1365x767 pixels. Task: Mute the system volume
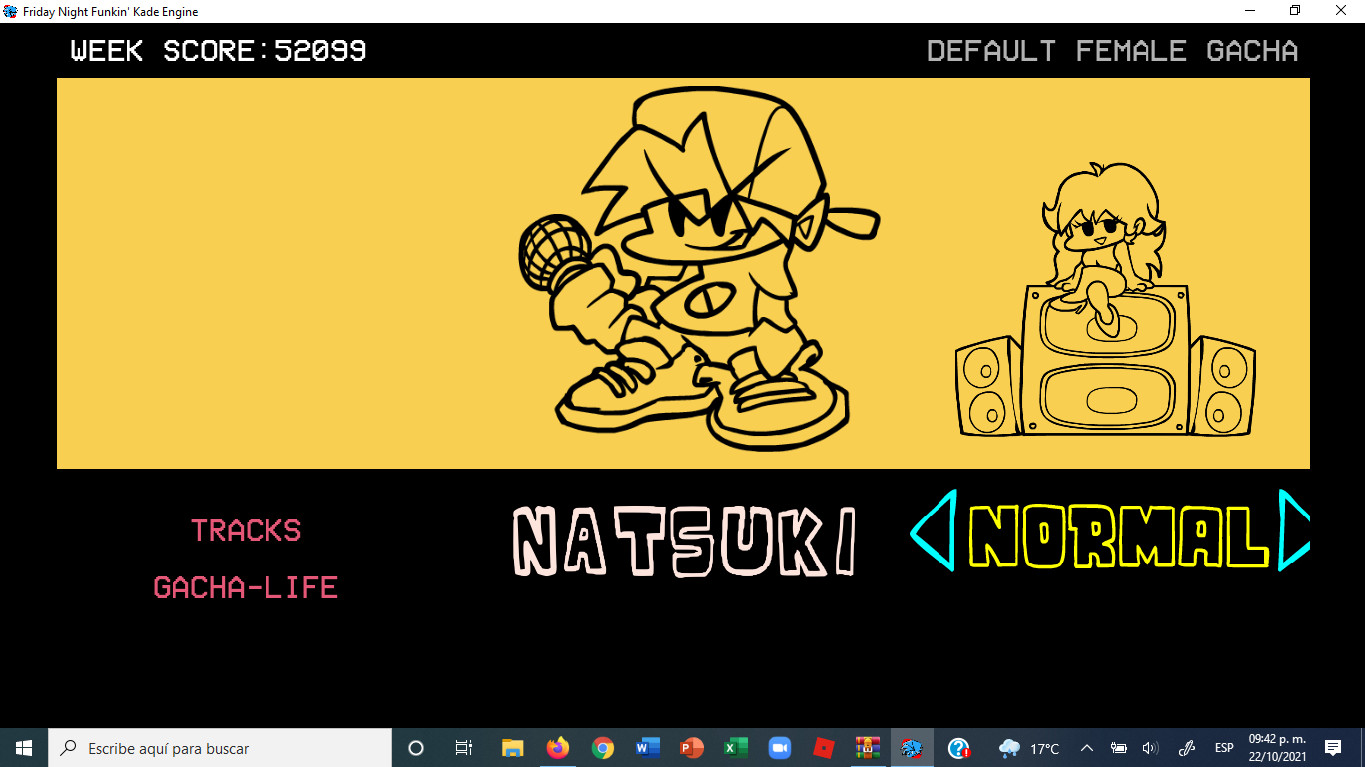pos(1149,748)
